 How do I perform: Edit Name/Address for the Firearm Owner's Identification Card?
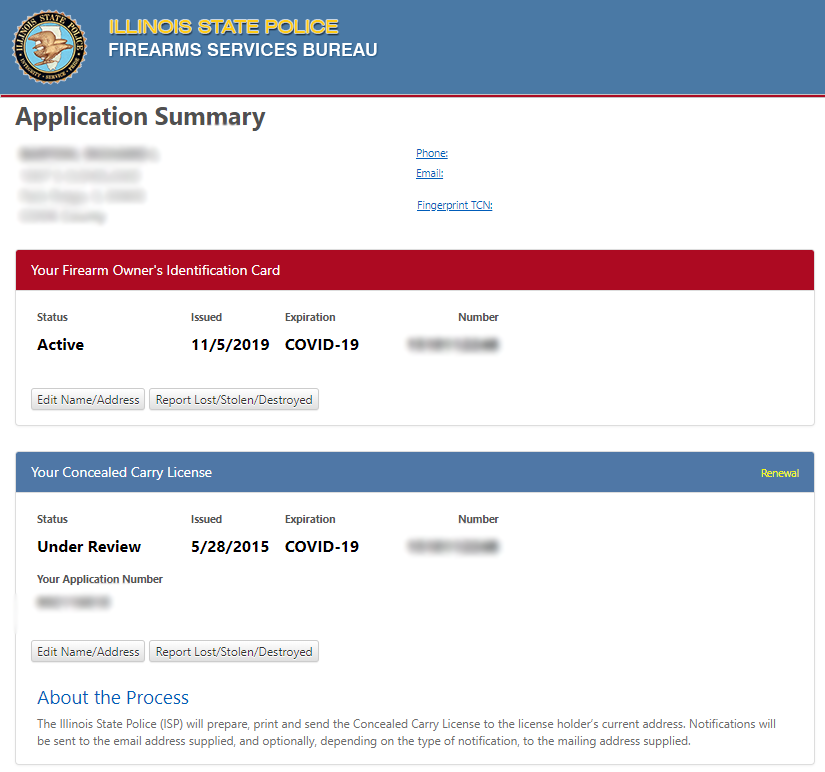88,399
